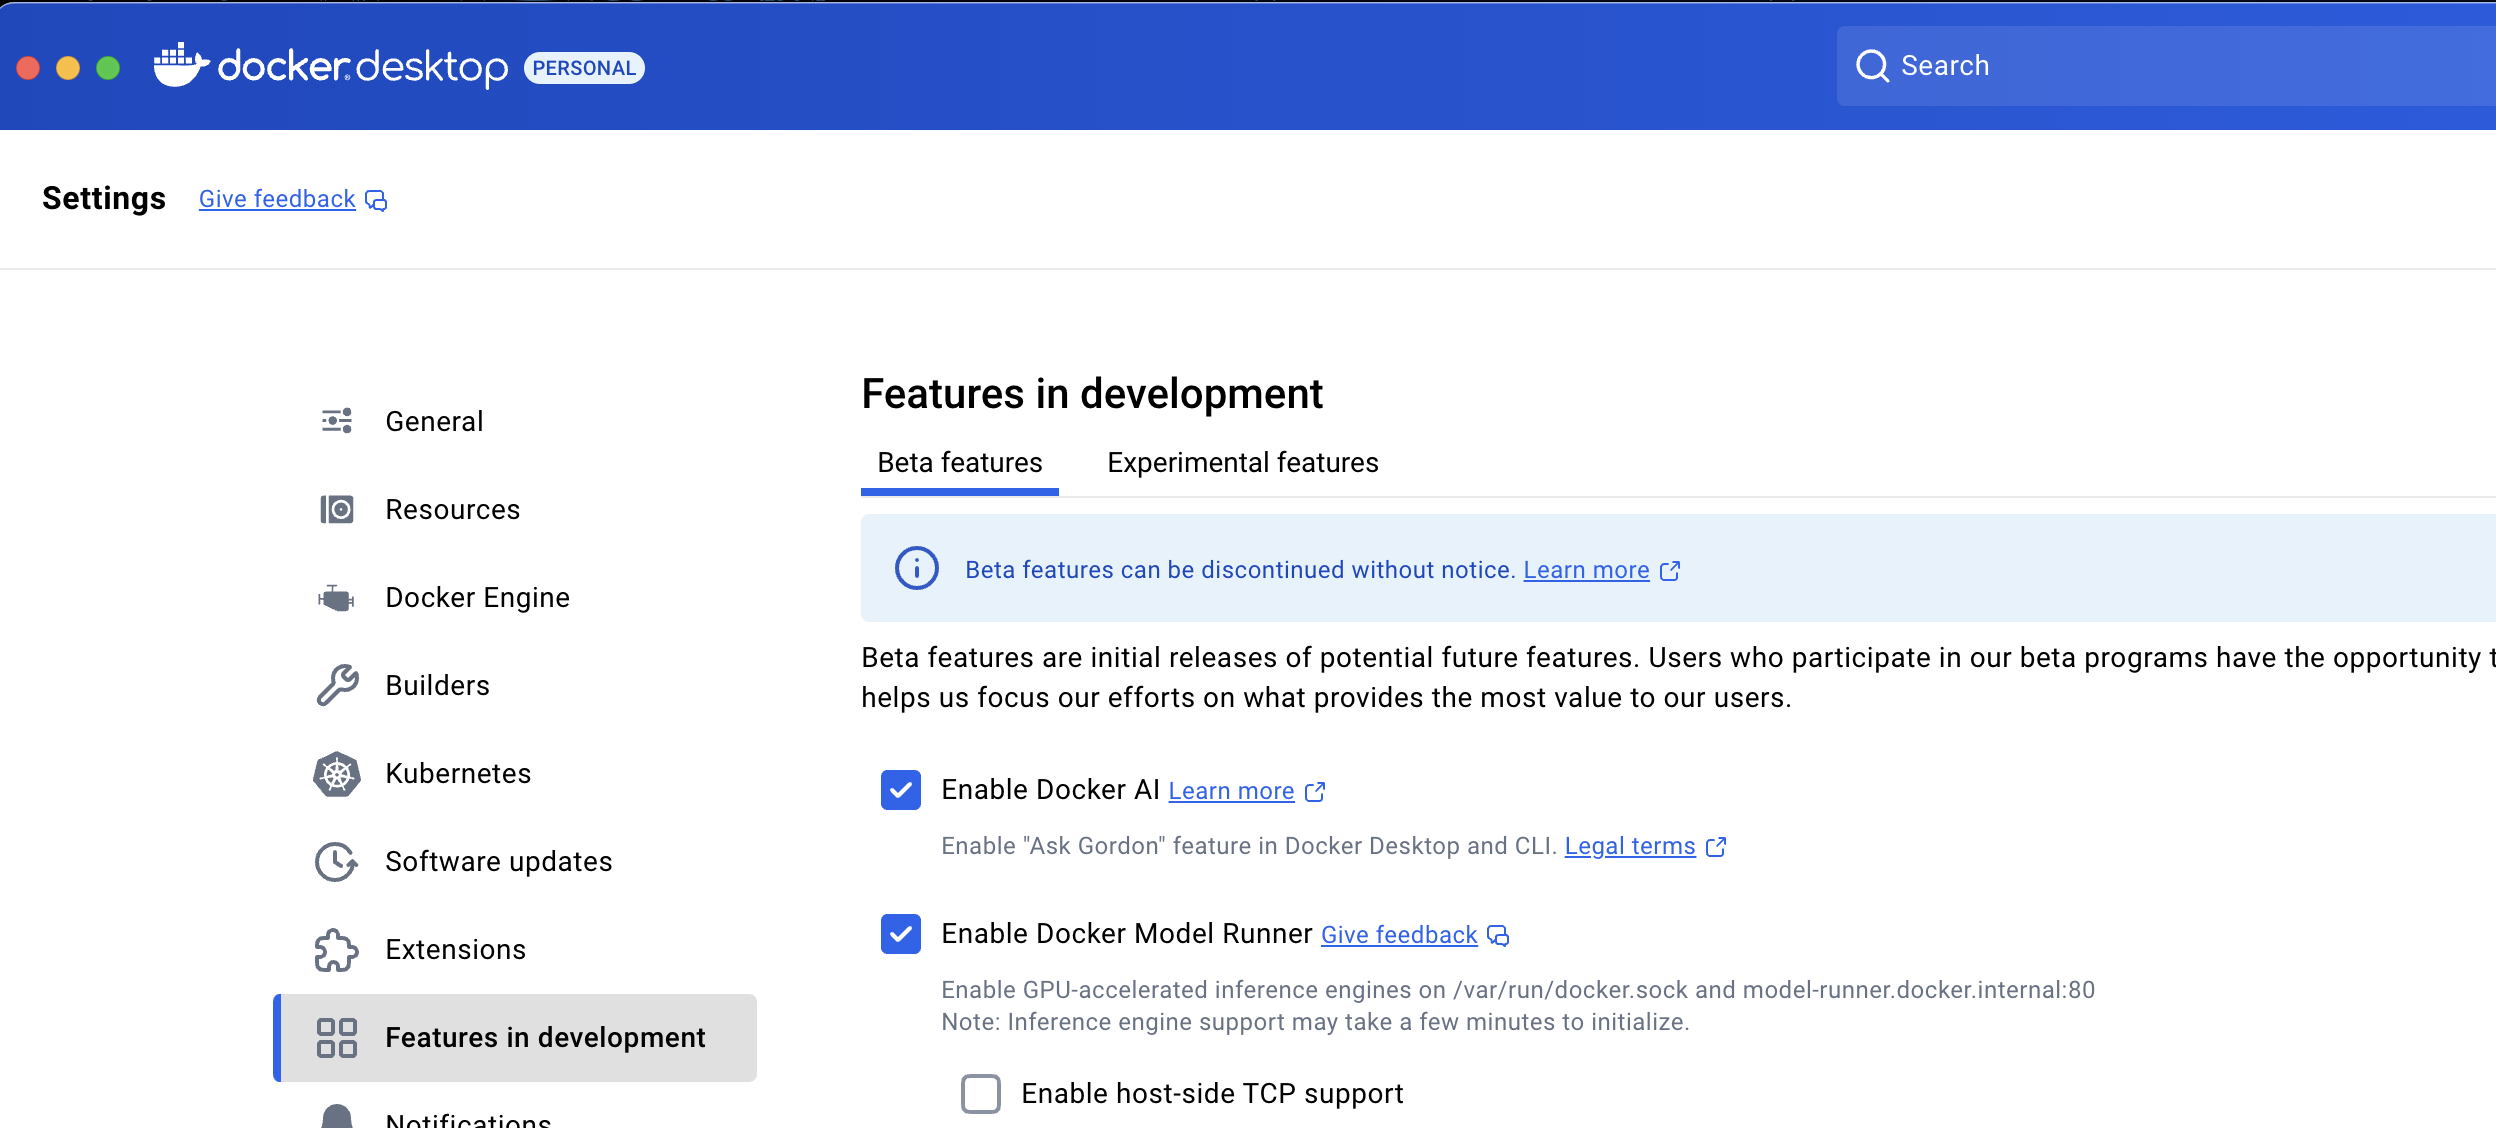Click external link icon beside Docker AI Learn more

(x=1315, y=792)
